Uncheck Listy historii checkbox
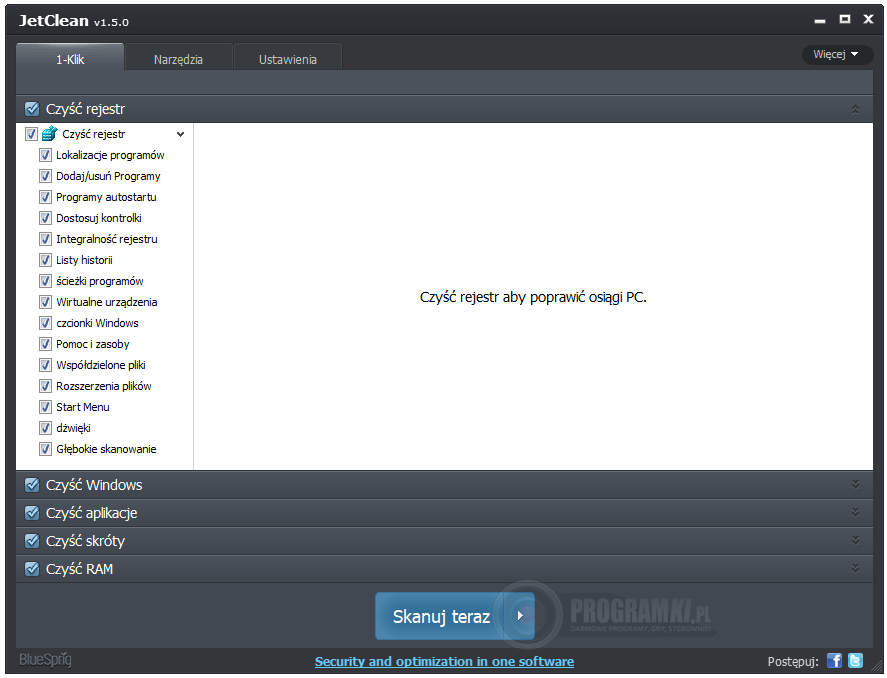Viewport: 887px width, 678px height. click(45, 260)
